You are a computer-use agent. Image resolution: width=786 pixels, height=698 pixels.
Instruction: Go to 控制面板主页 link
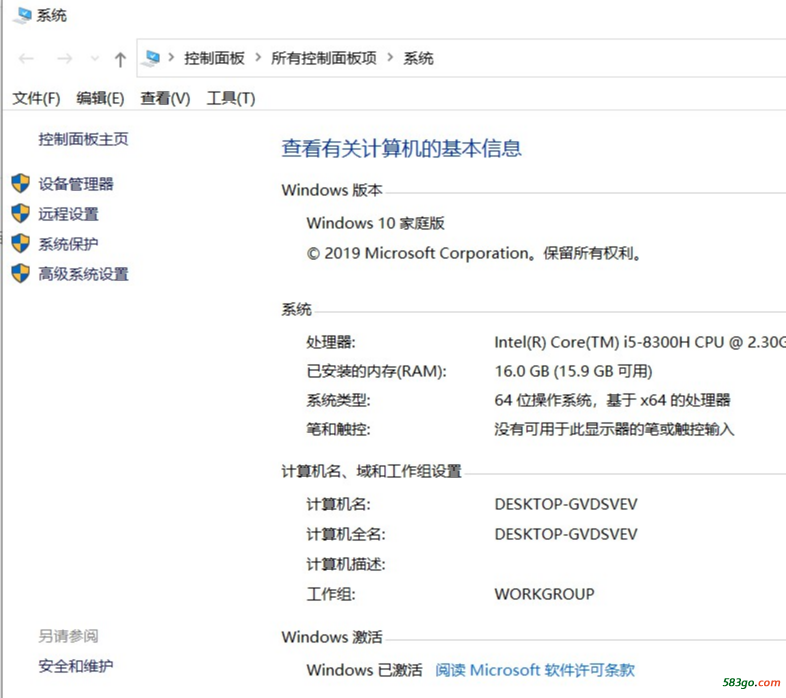tap(83, 139)
